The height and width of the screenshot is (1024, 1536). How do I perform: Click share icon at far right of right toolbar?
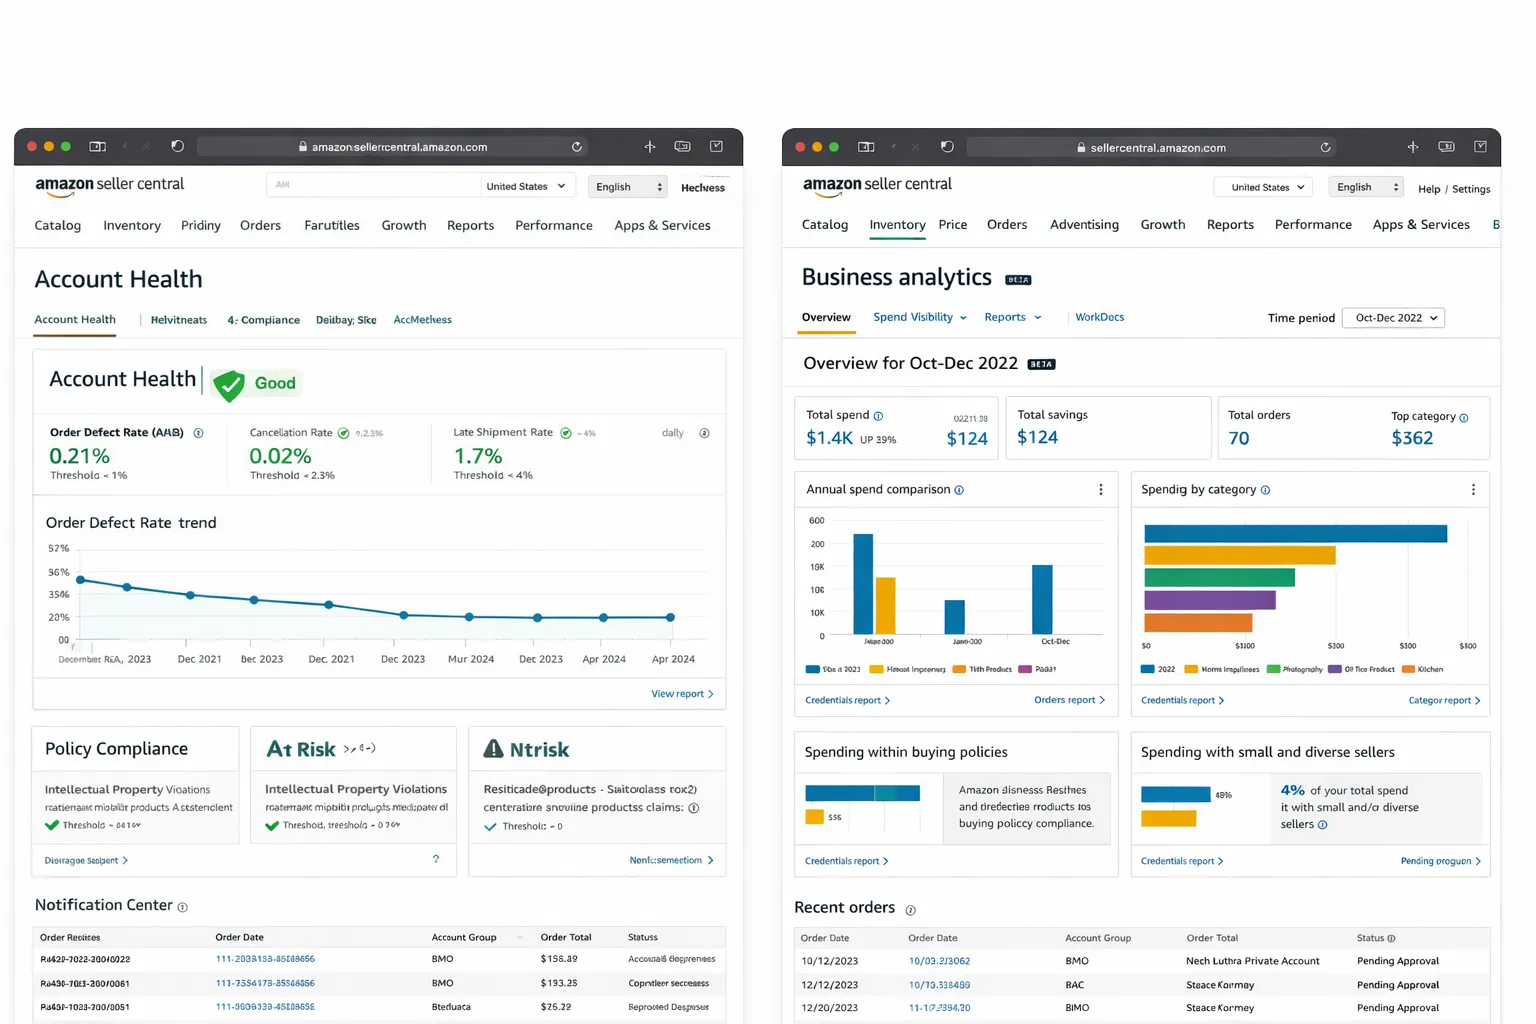click(x=1480, y=147)
